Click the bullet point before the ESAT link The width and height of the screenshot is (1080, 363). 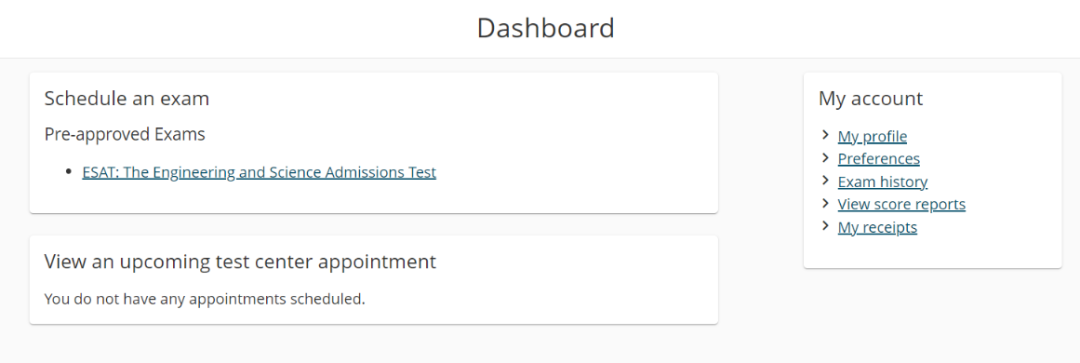point(68,171)
